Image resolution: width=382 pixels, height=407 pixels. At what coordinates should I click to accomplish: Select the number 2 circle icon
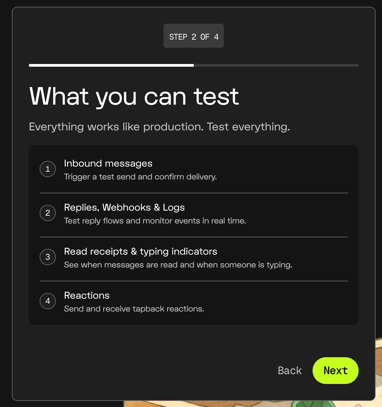pyautogui.click(x=48, y=213)
